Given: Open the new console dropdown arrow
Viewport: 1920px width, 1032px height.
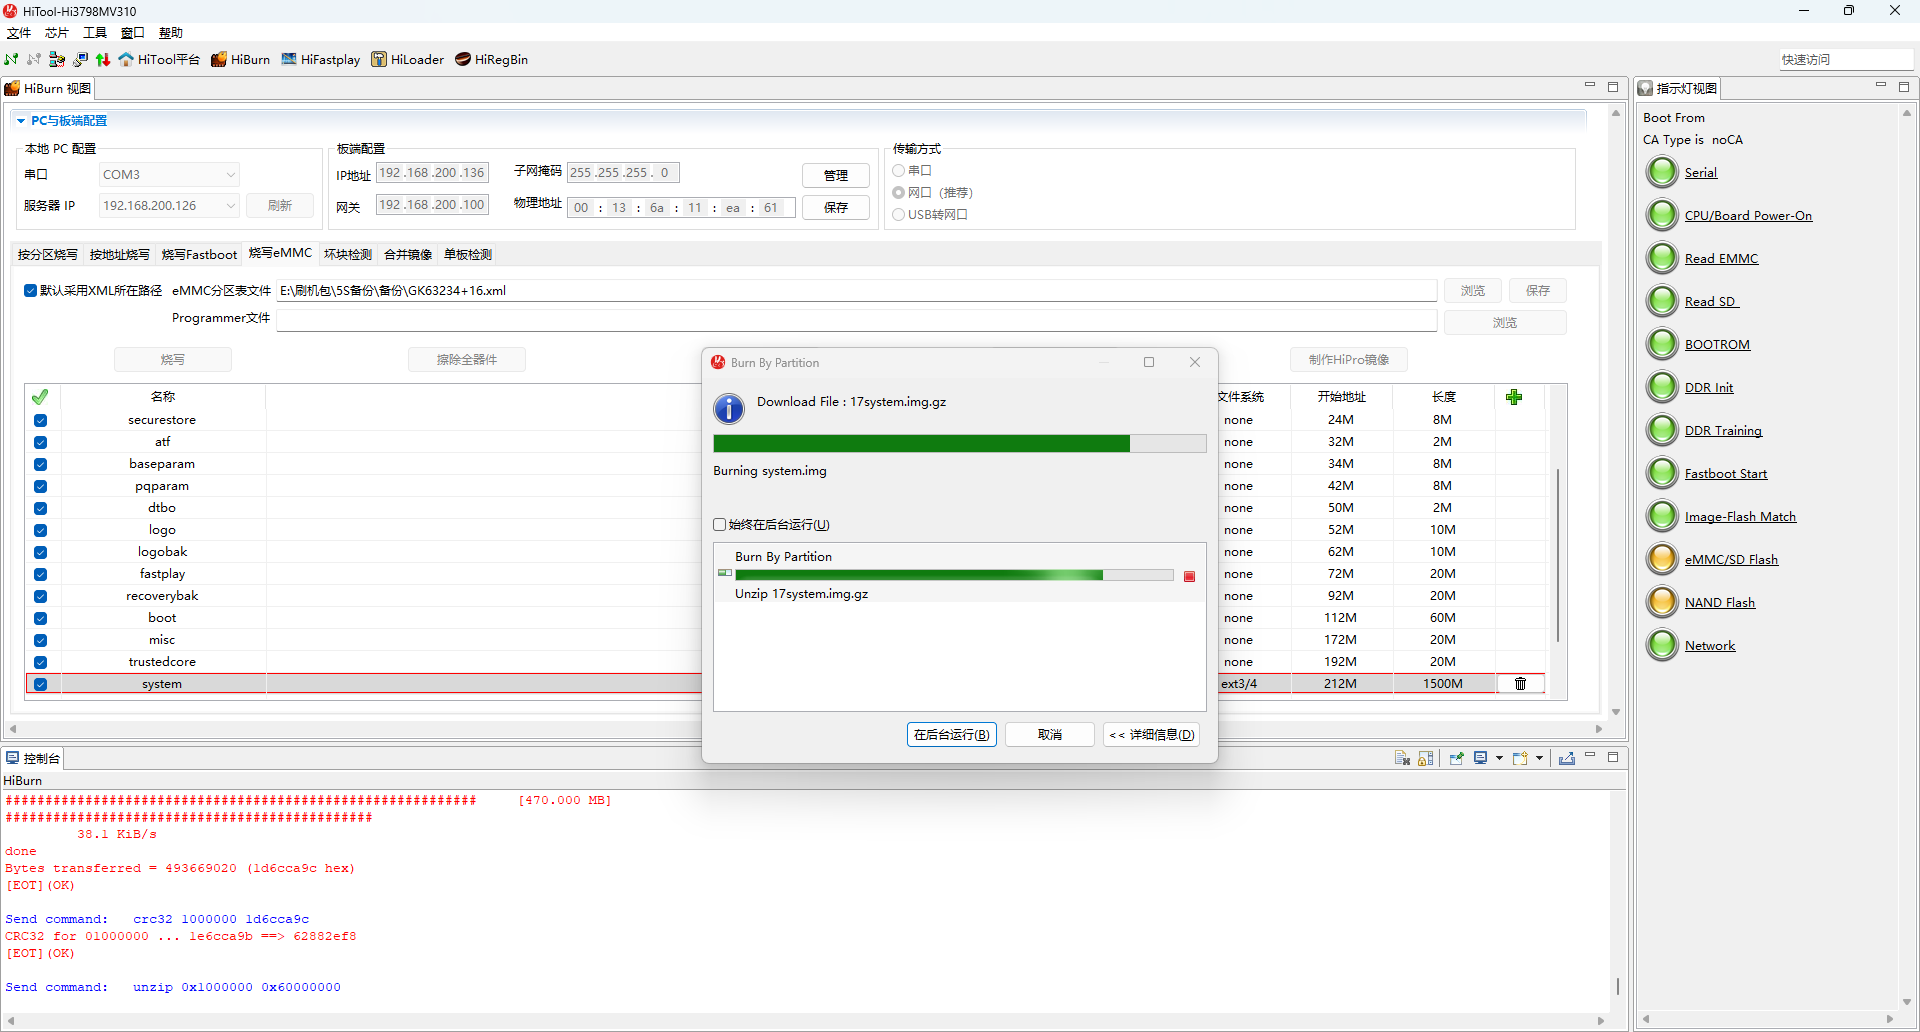Looking at the screenshot, I should tap(1539, 758).
